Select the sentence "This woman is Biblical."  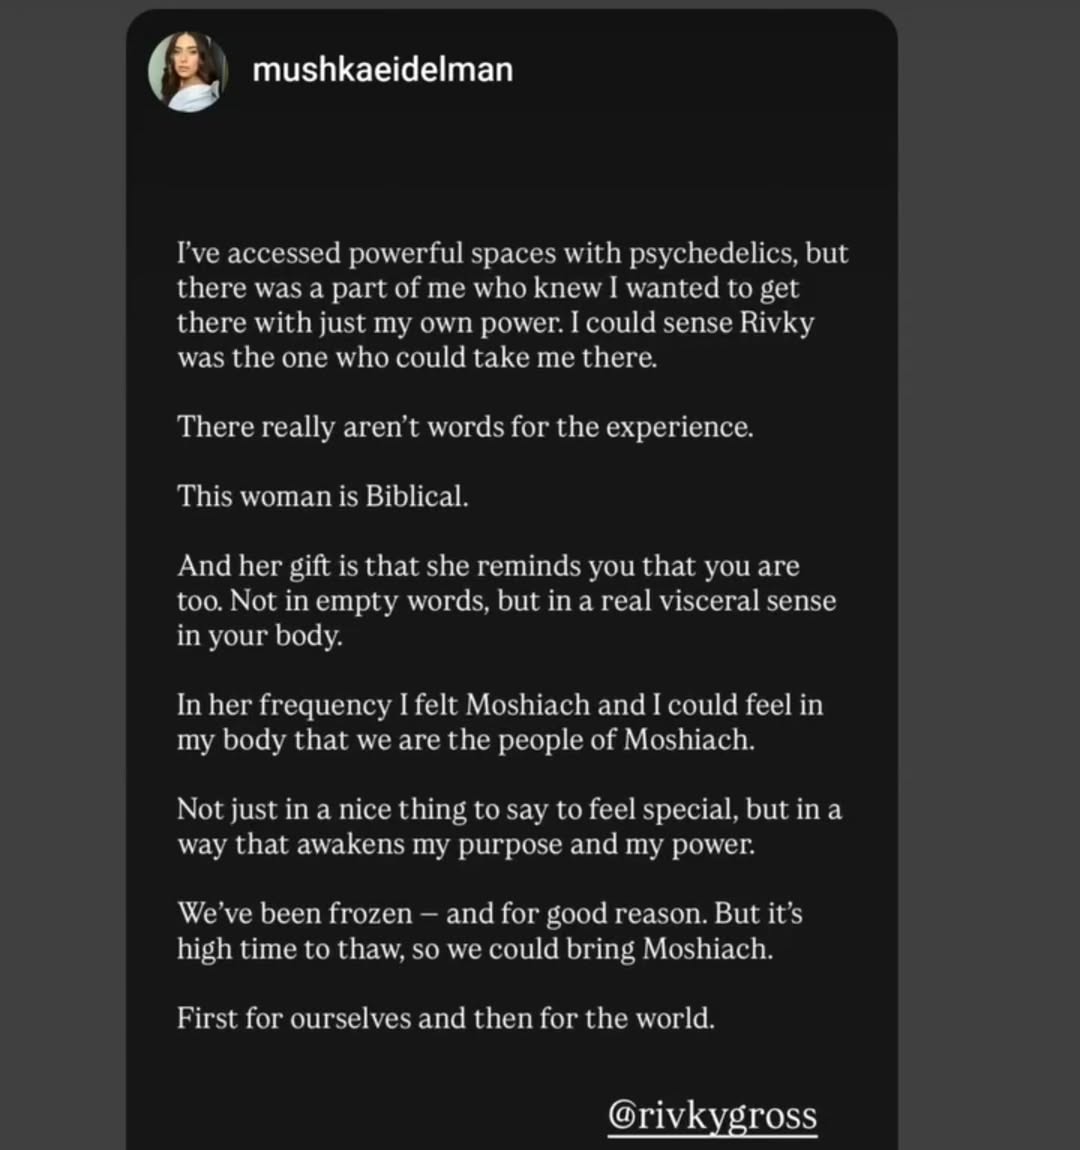click(x=323, y=497)
